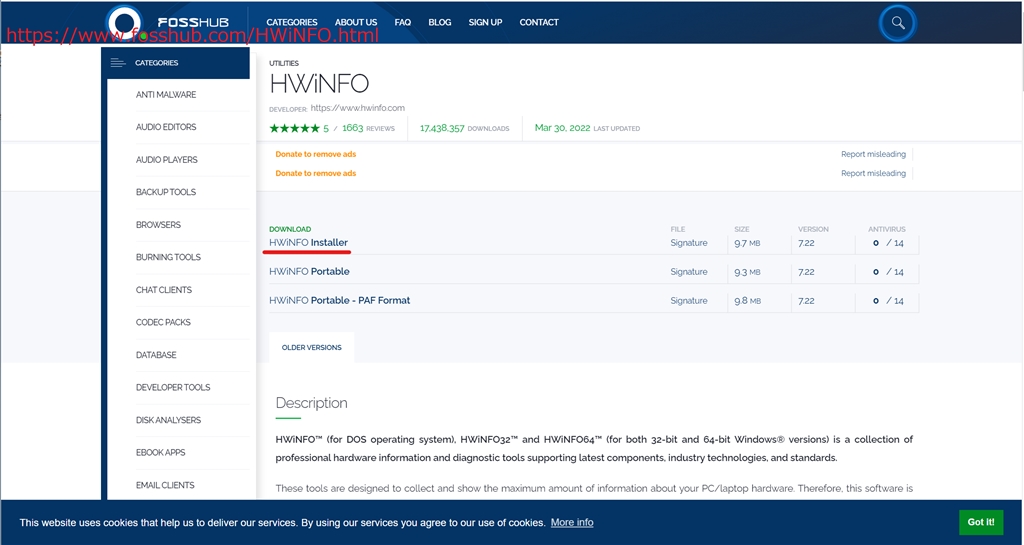This screenshot has width=1024, height=545.
Task: Click first Report misleading link
Action: point(873,154)
